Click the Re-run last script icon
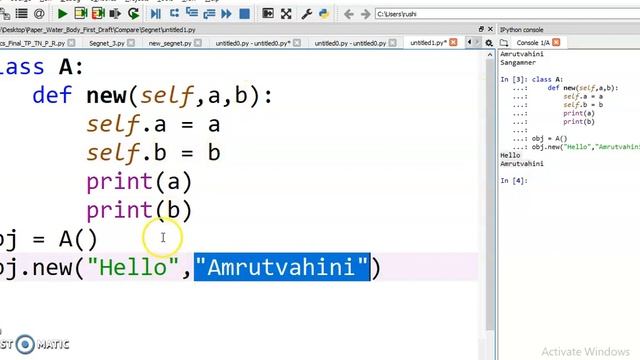 133,14
